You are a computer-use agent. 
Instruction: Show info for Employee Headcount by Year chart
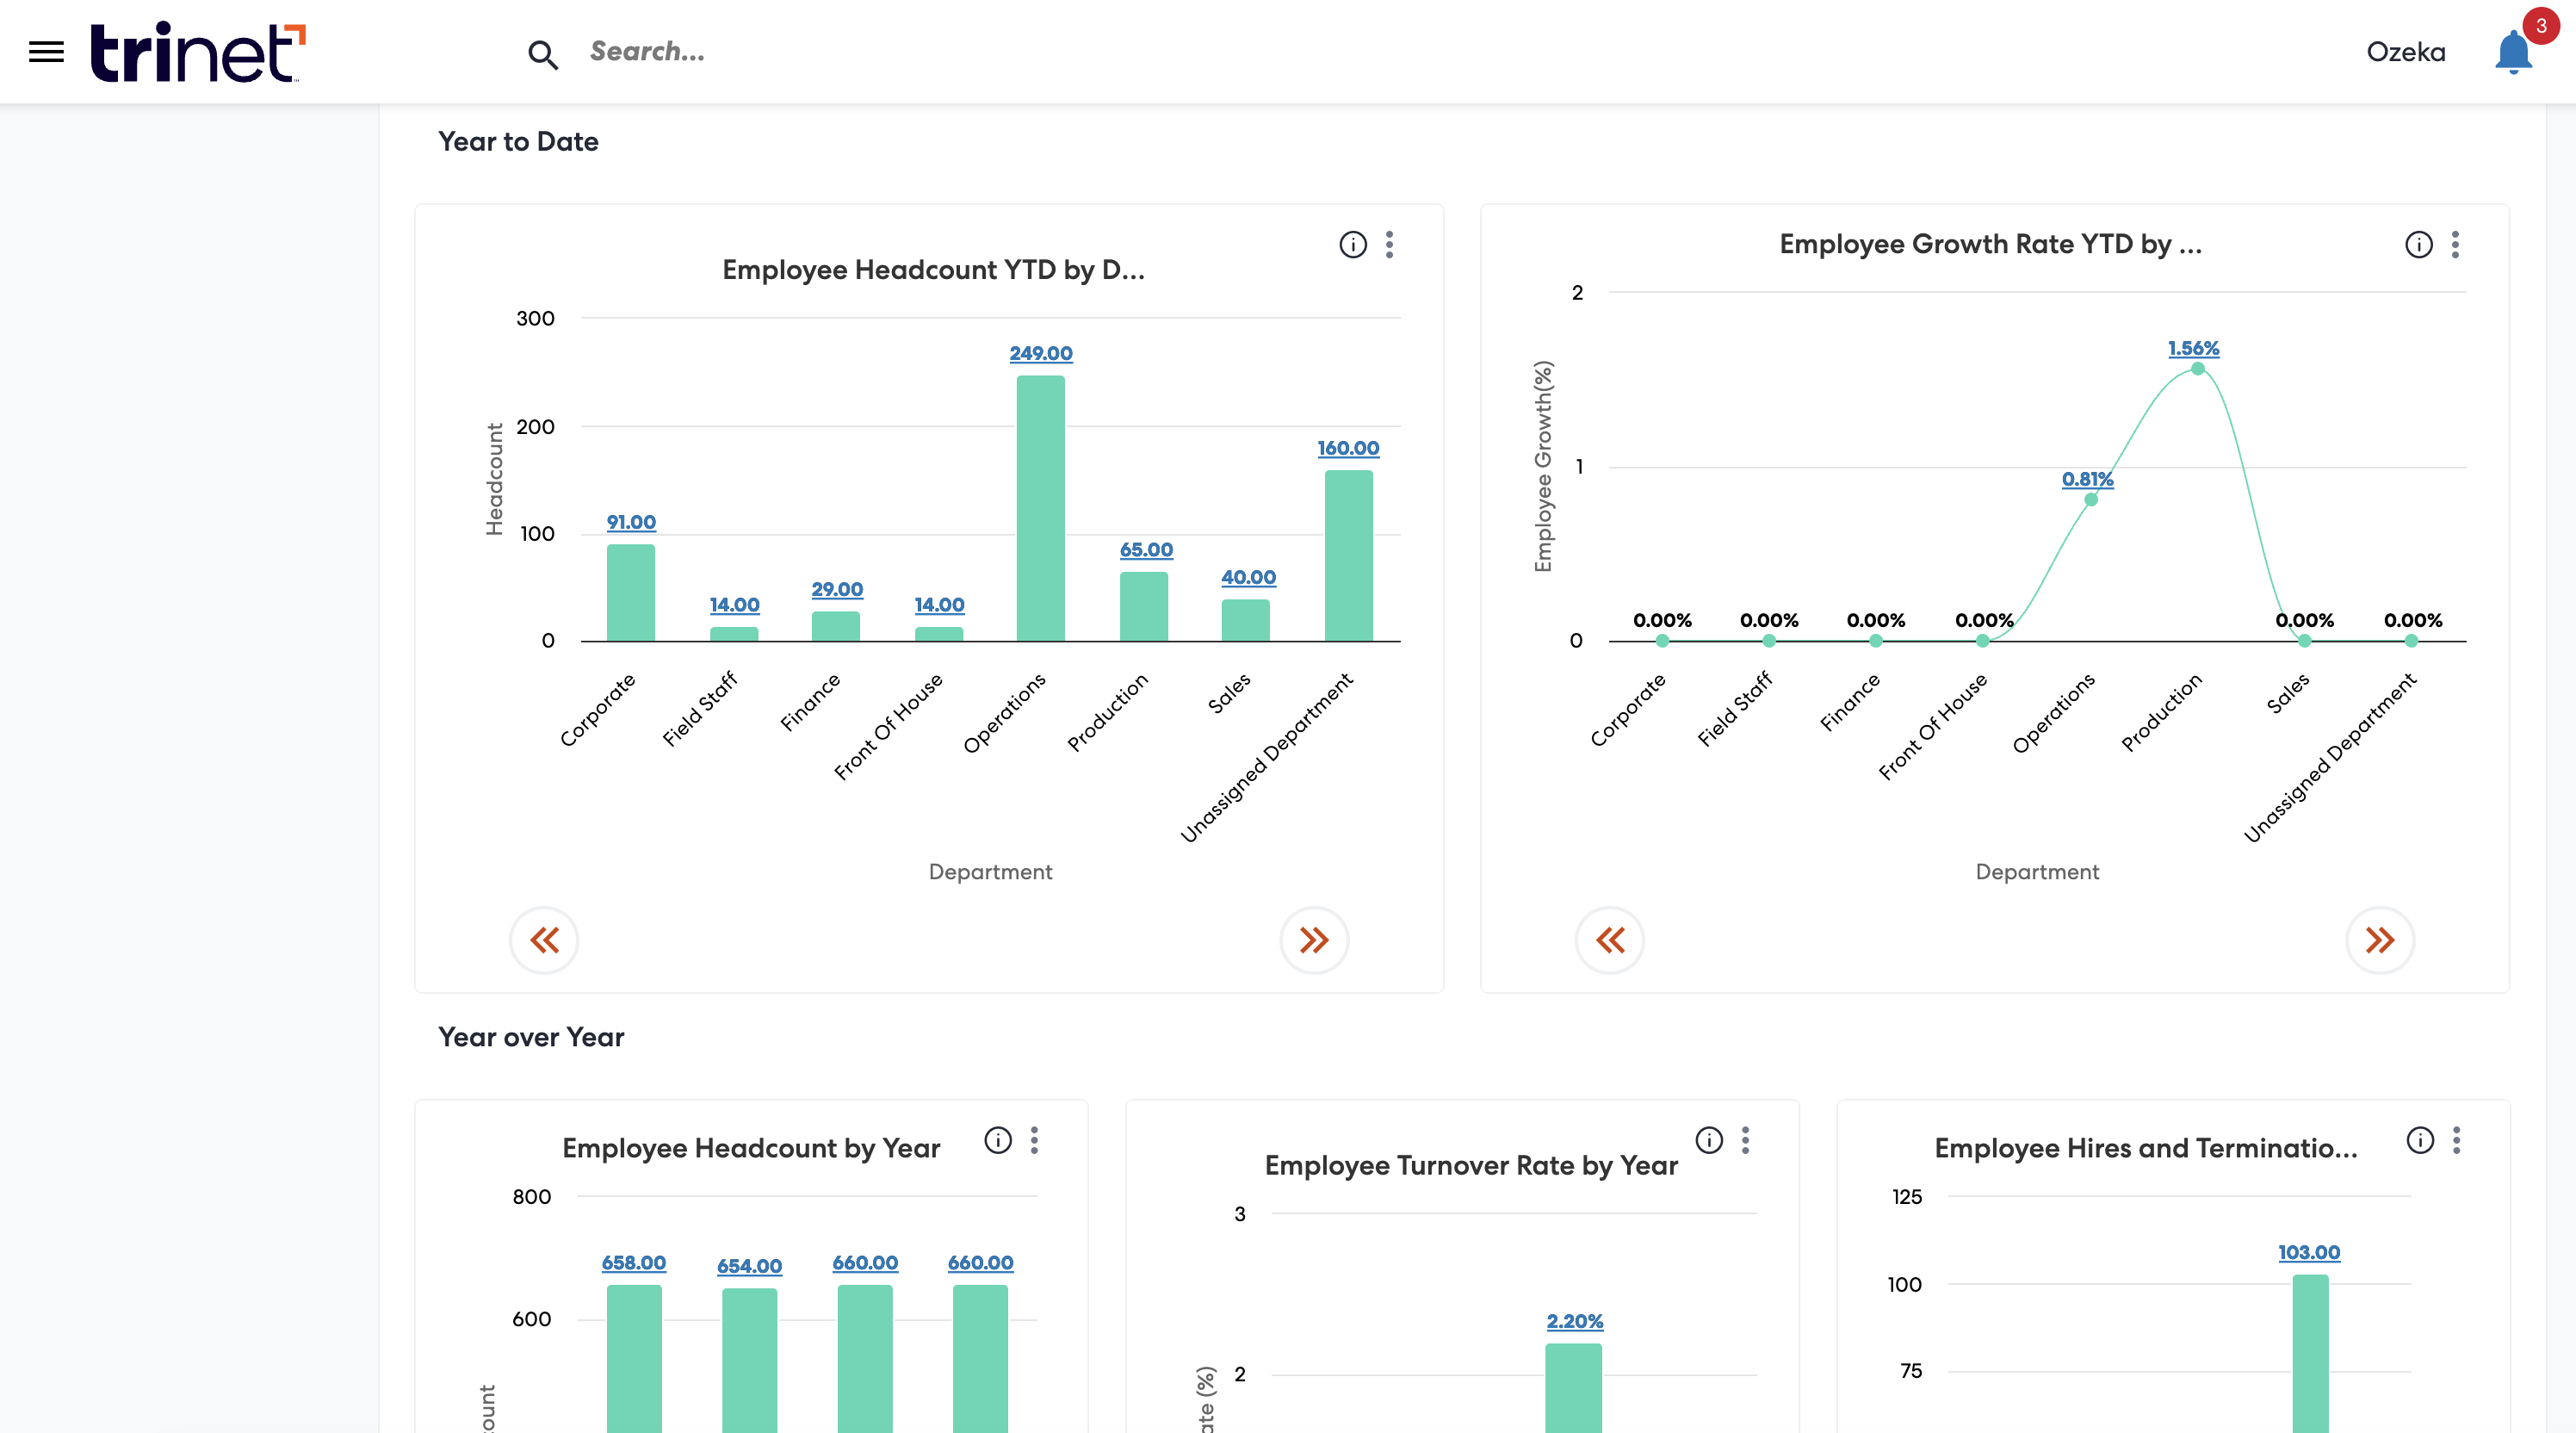pos(998,1140)
